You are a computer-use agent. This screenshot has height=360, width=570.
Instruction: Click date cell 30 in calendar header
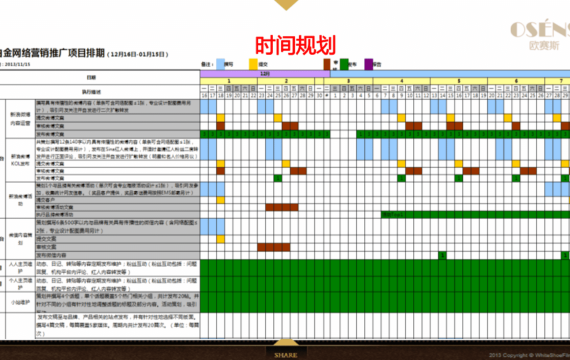coord(319,95)
